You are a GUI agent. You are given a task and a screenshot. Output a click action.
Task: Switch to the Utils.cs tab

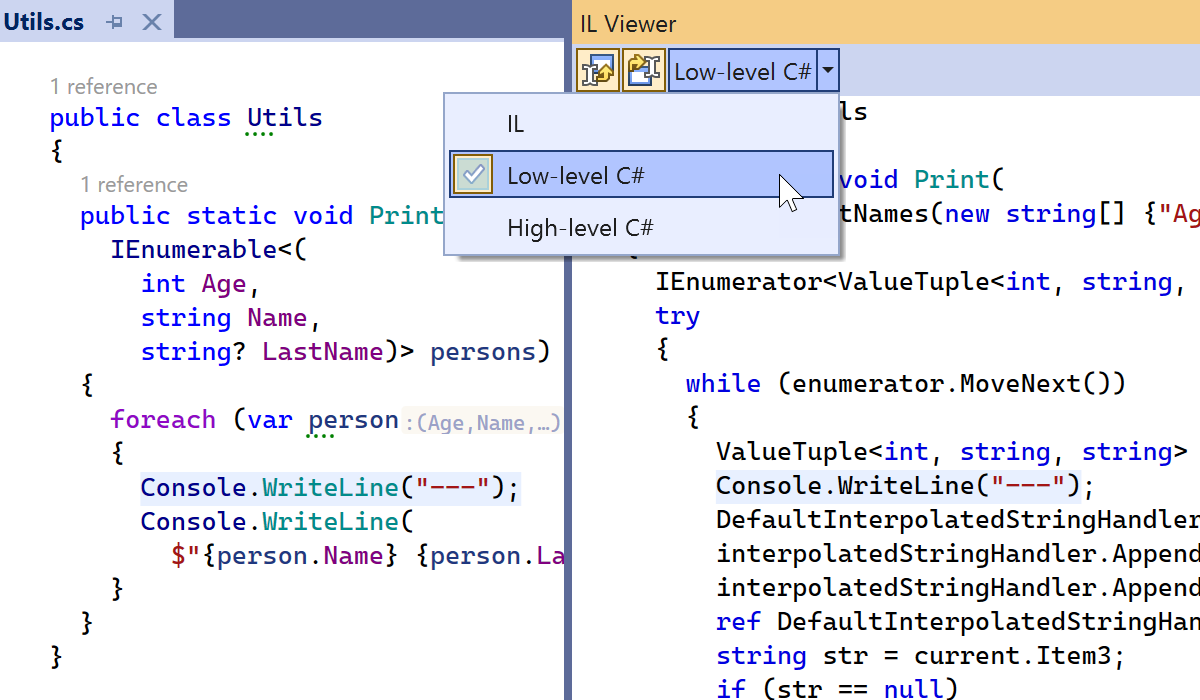coord(45,22)
